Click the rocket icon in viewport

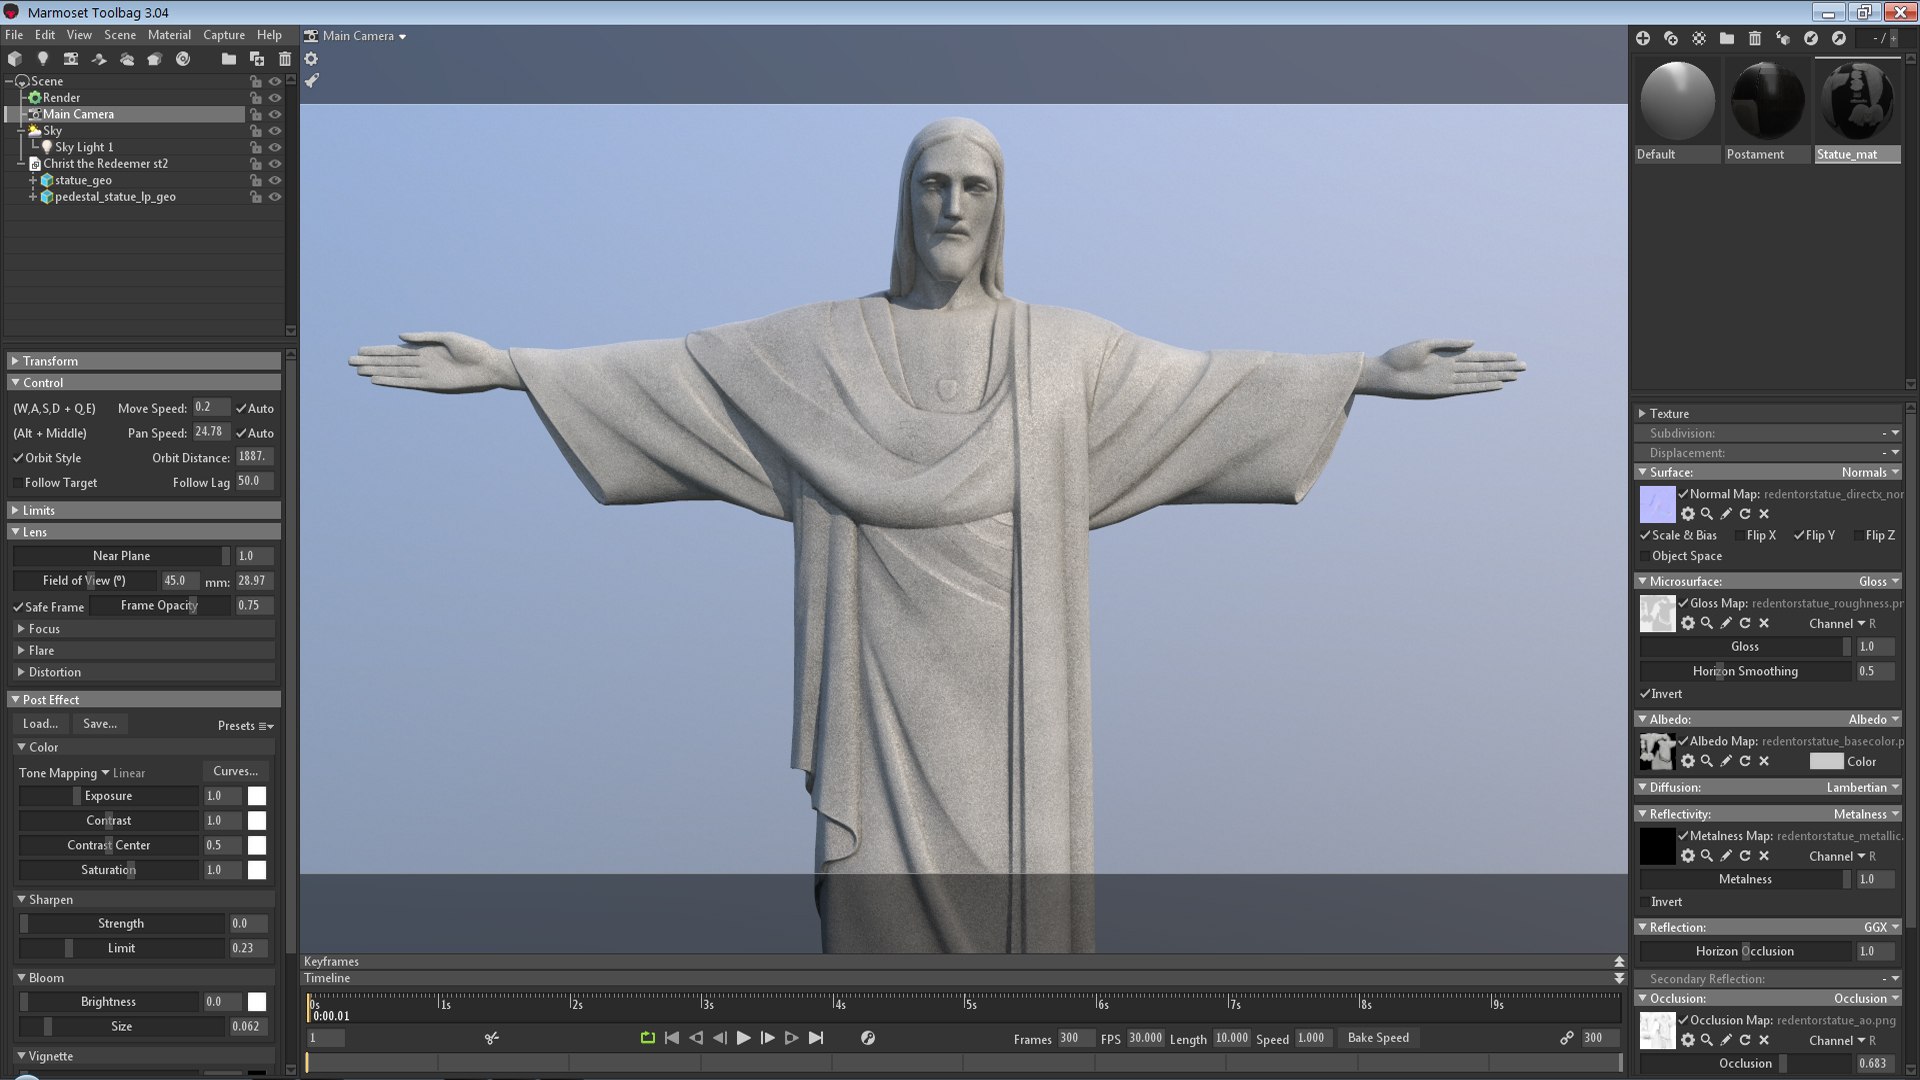click(312, 80)
